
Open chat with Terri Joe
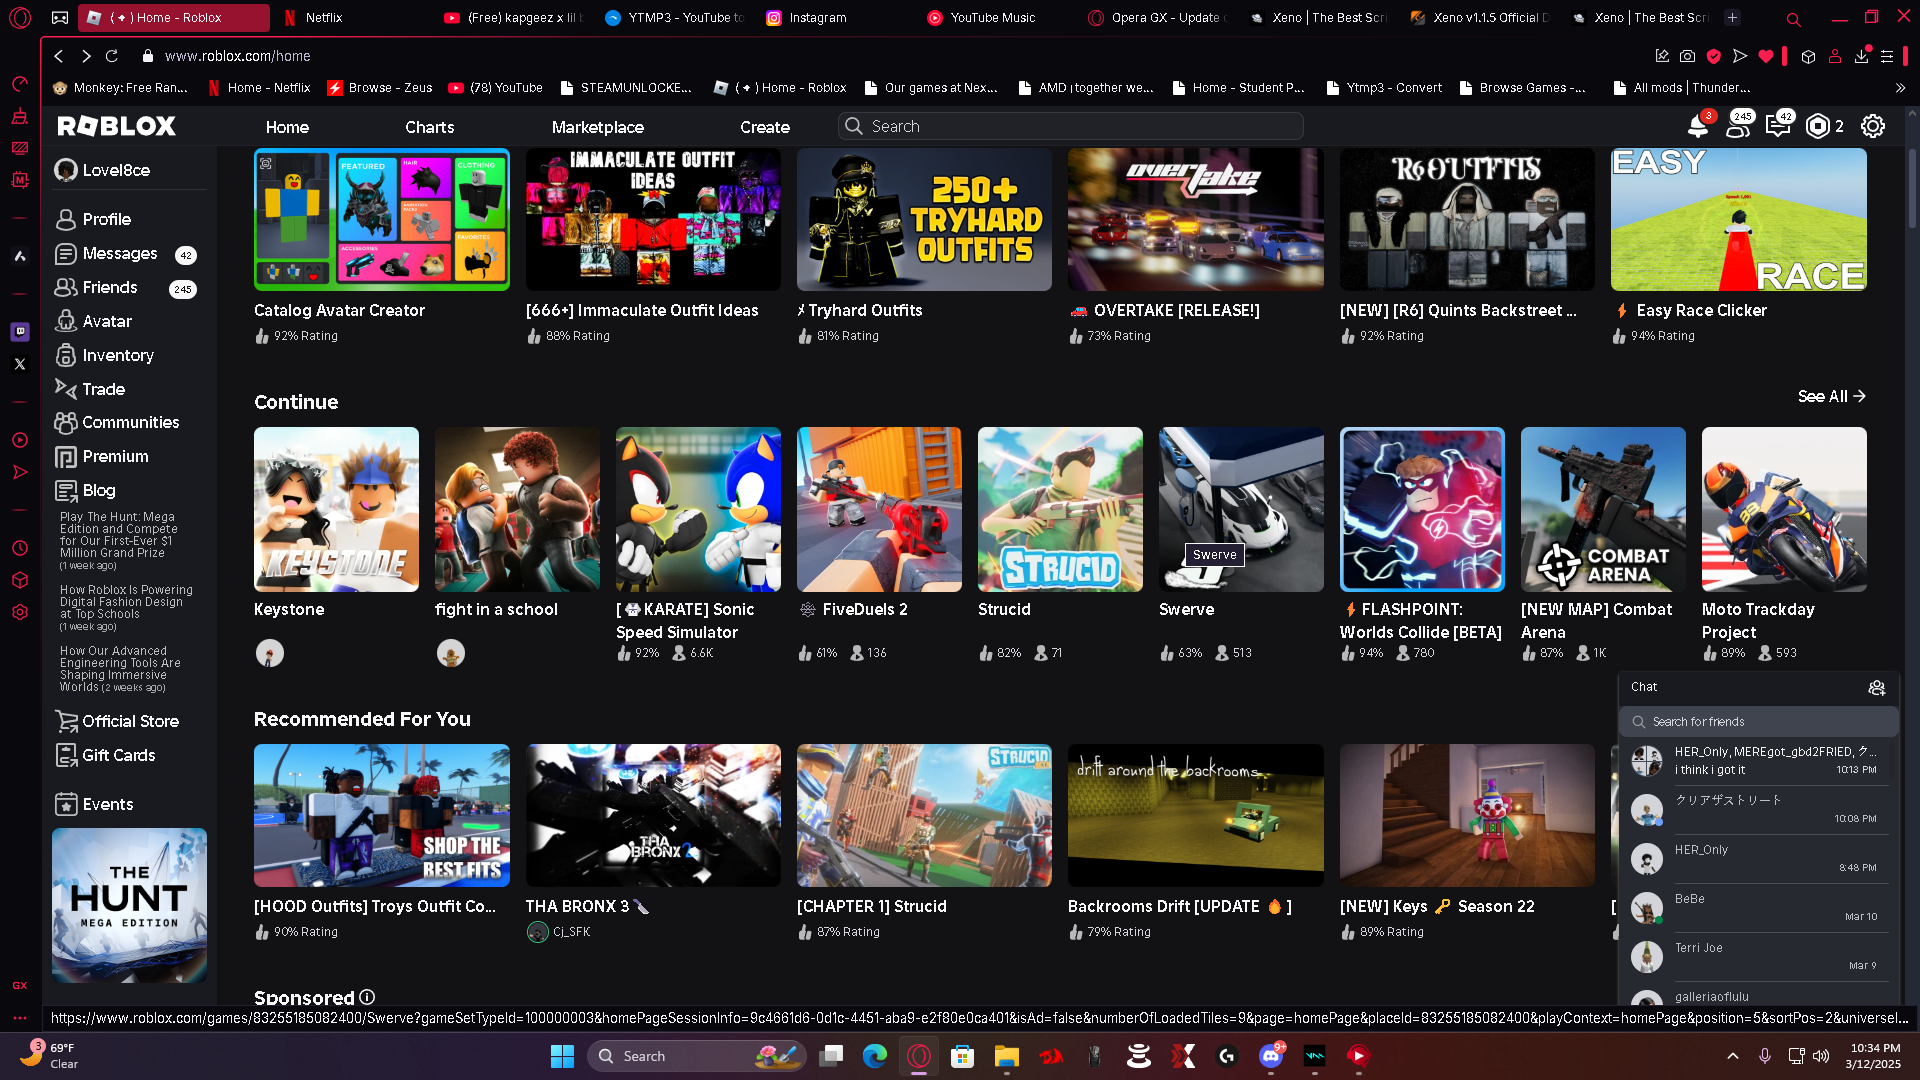(x=1759, y=956)
